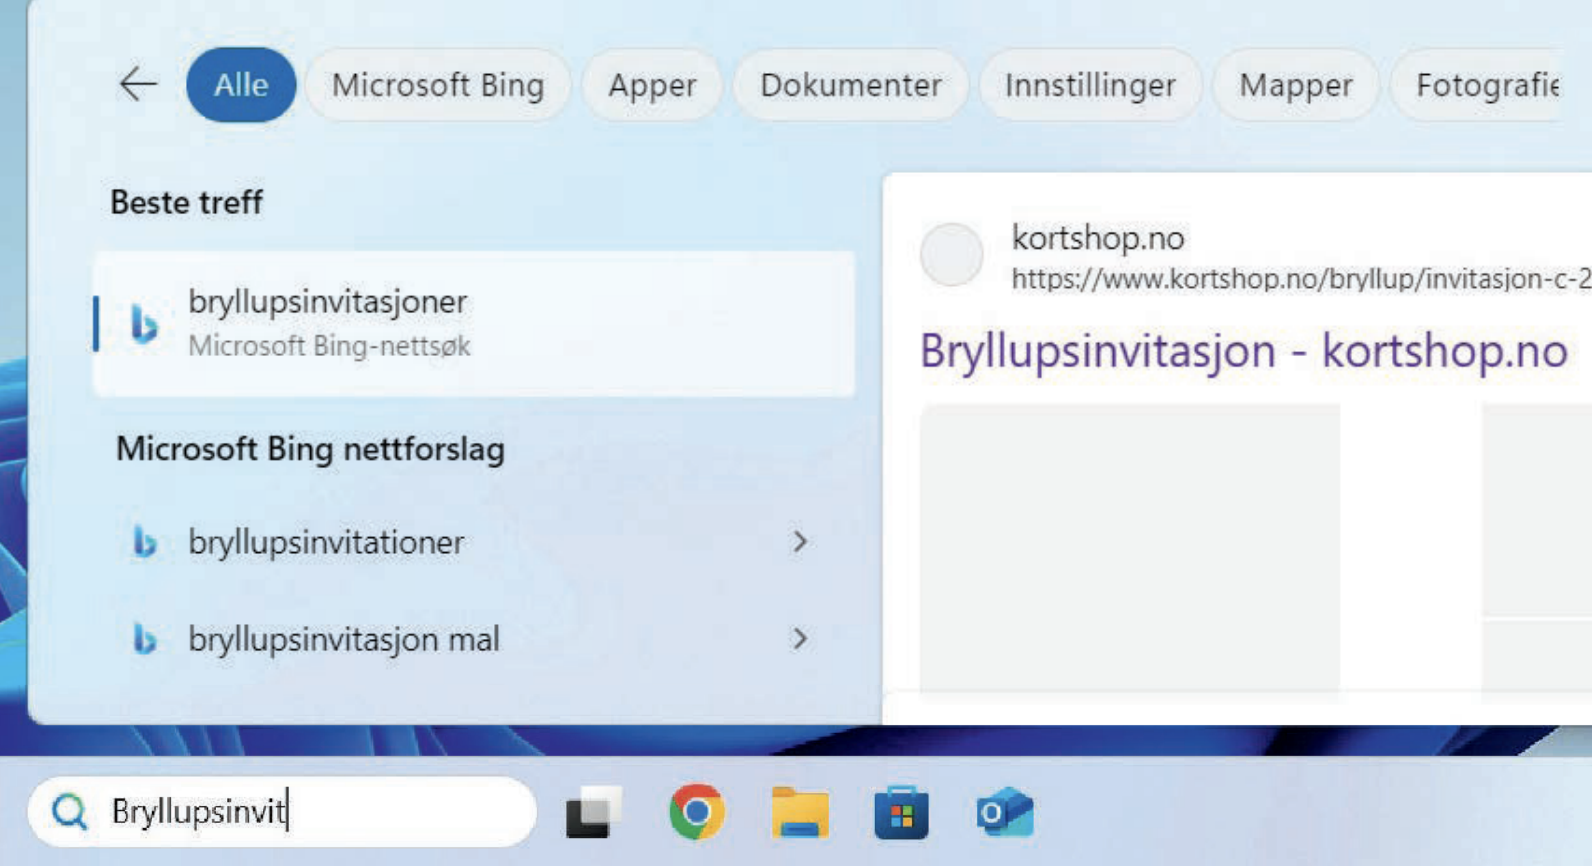1592x866 pixels.
Task: Select best match bryllupsinvitasjoner web search
Action: click(x=474, y=323)
